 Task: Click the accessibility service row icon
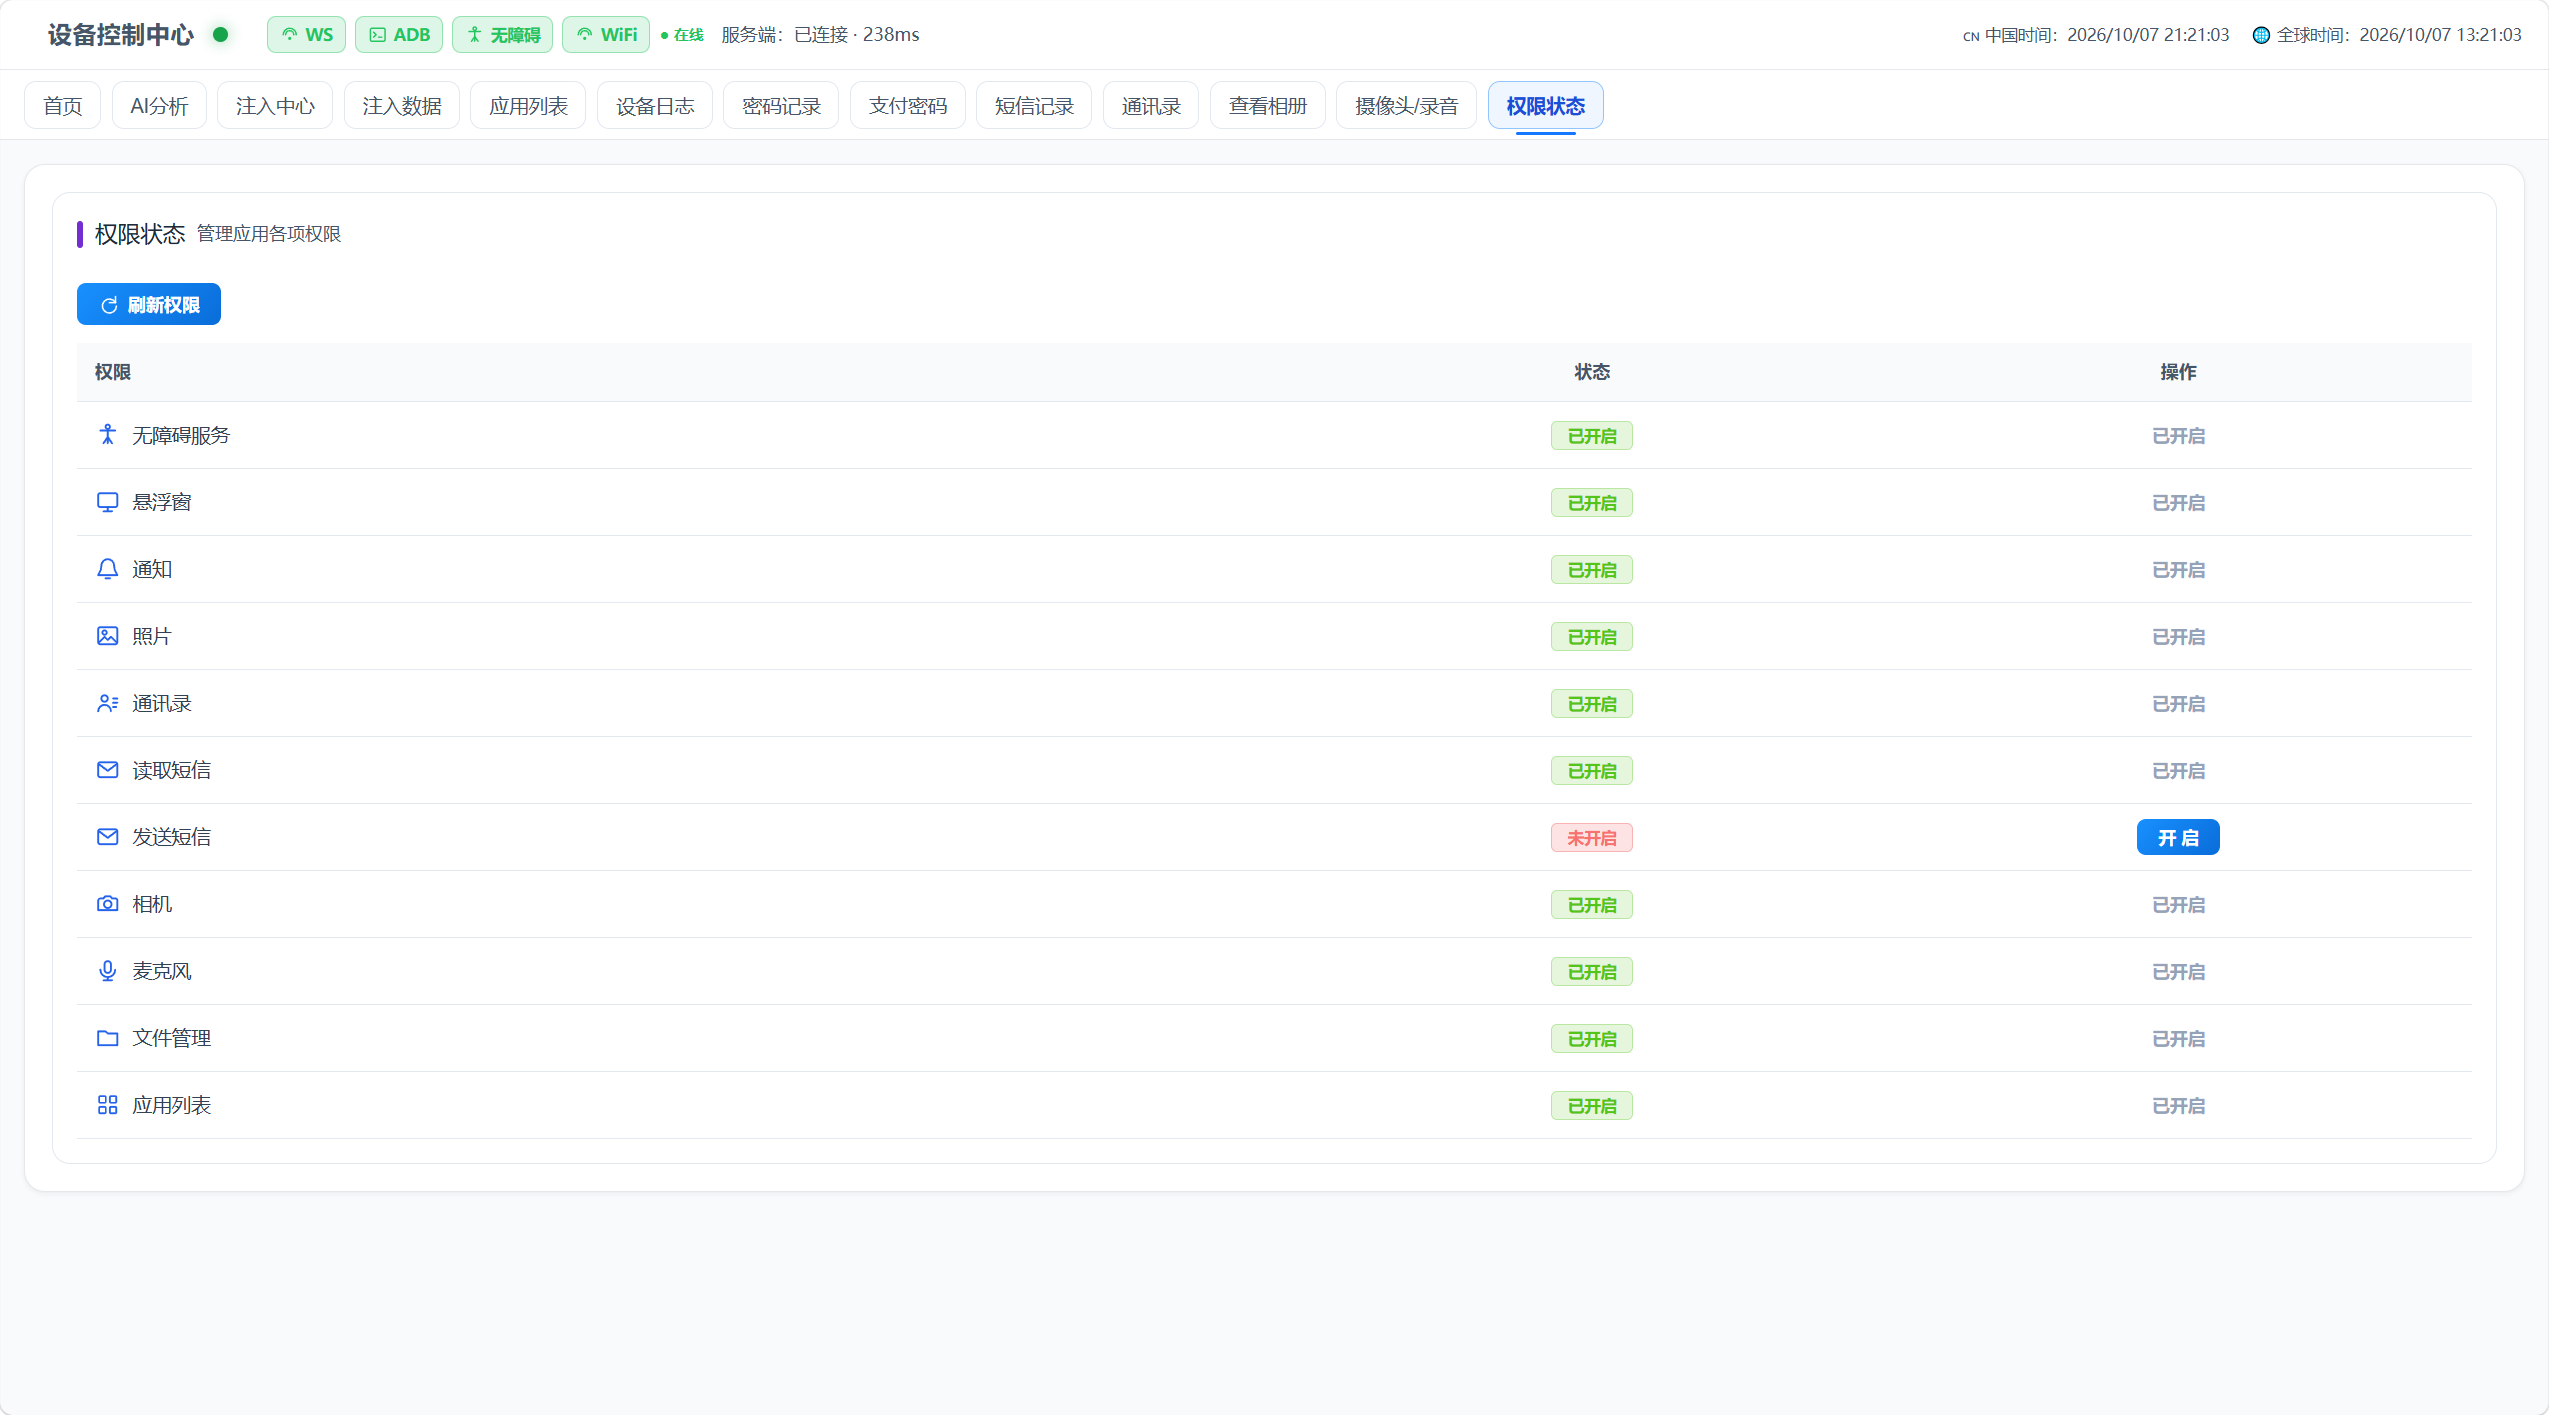pos(107,435)
